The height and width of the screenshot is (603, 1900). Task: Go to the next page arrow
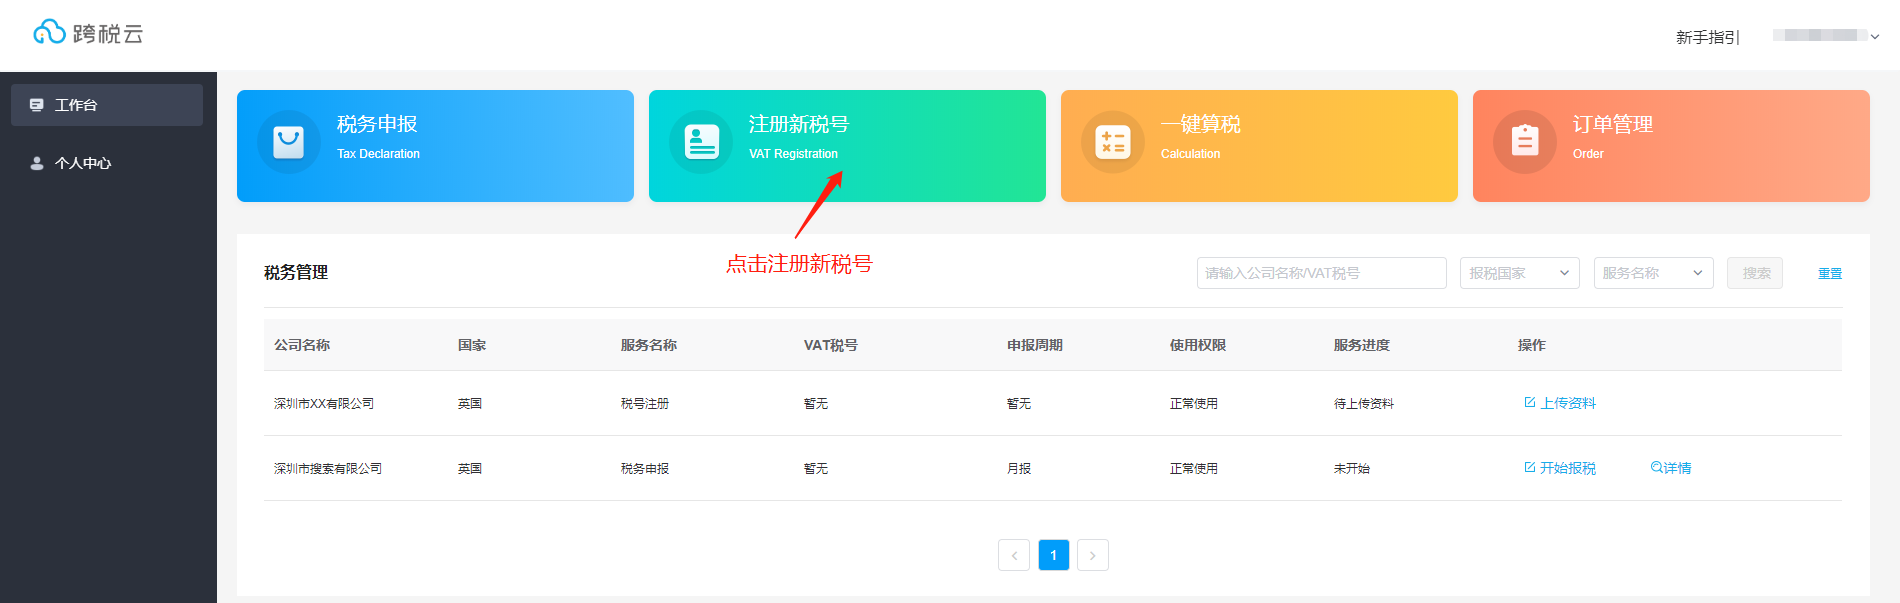pyautogui.click(x=1093, y=555)
